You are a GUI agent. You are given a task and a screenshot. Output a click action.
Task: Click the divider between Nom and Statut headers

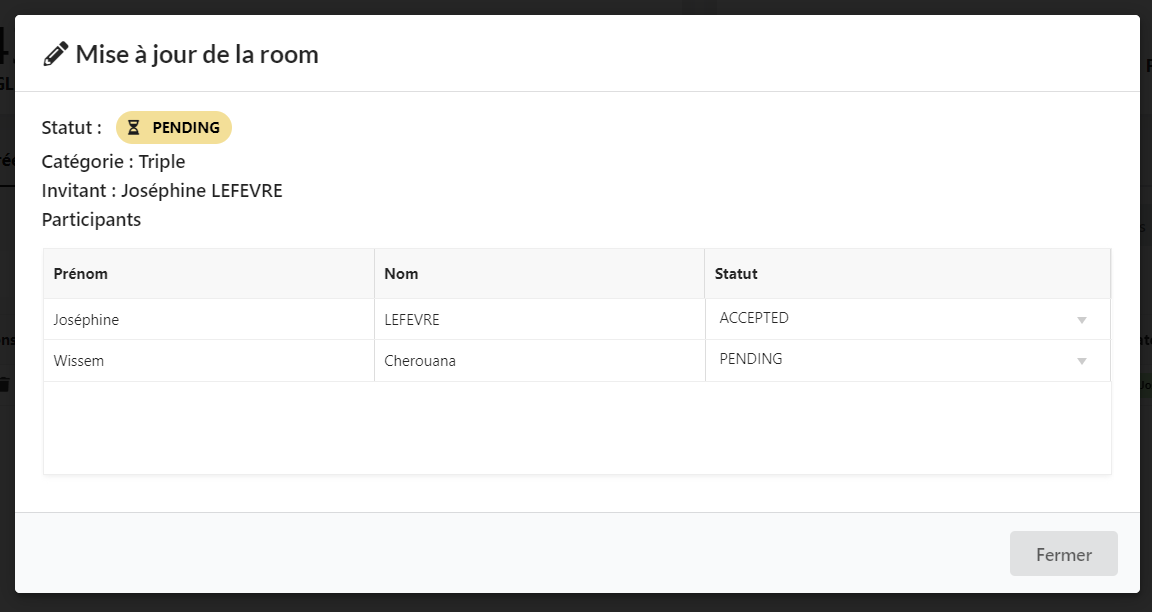click(705, 274)
